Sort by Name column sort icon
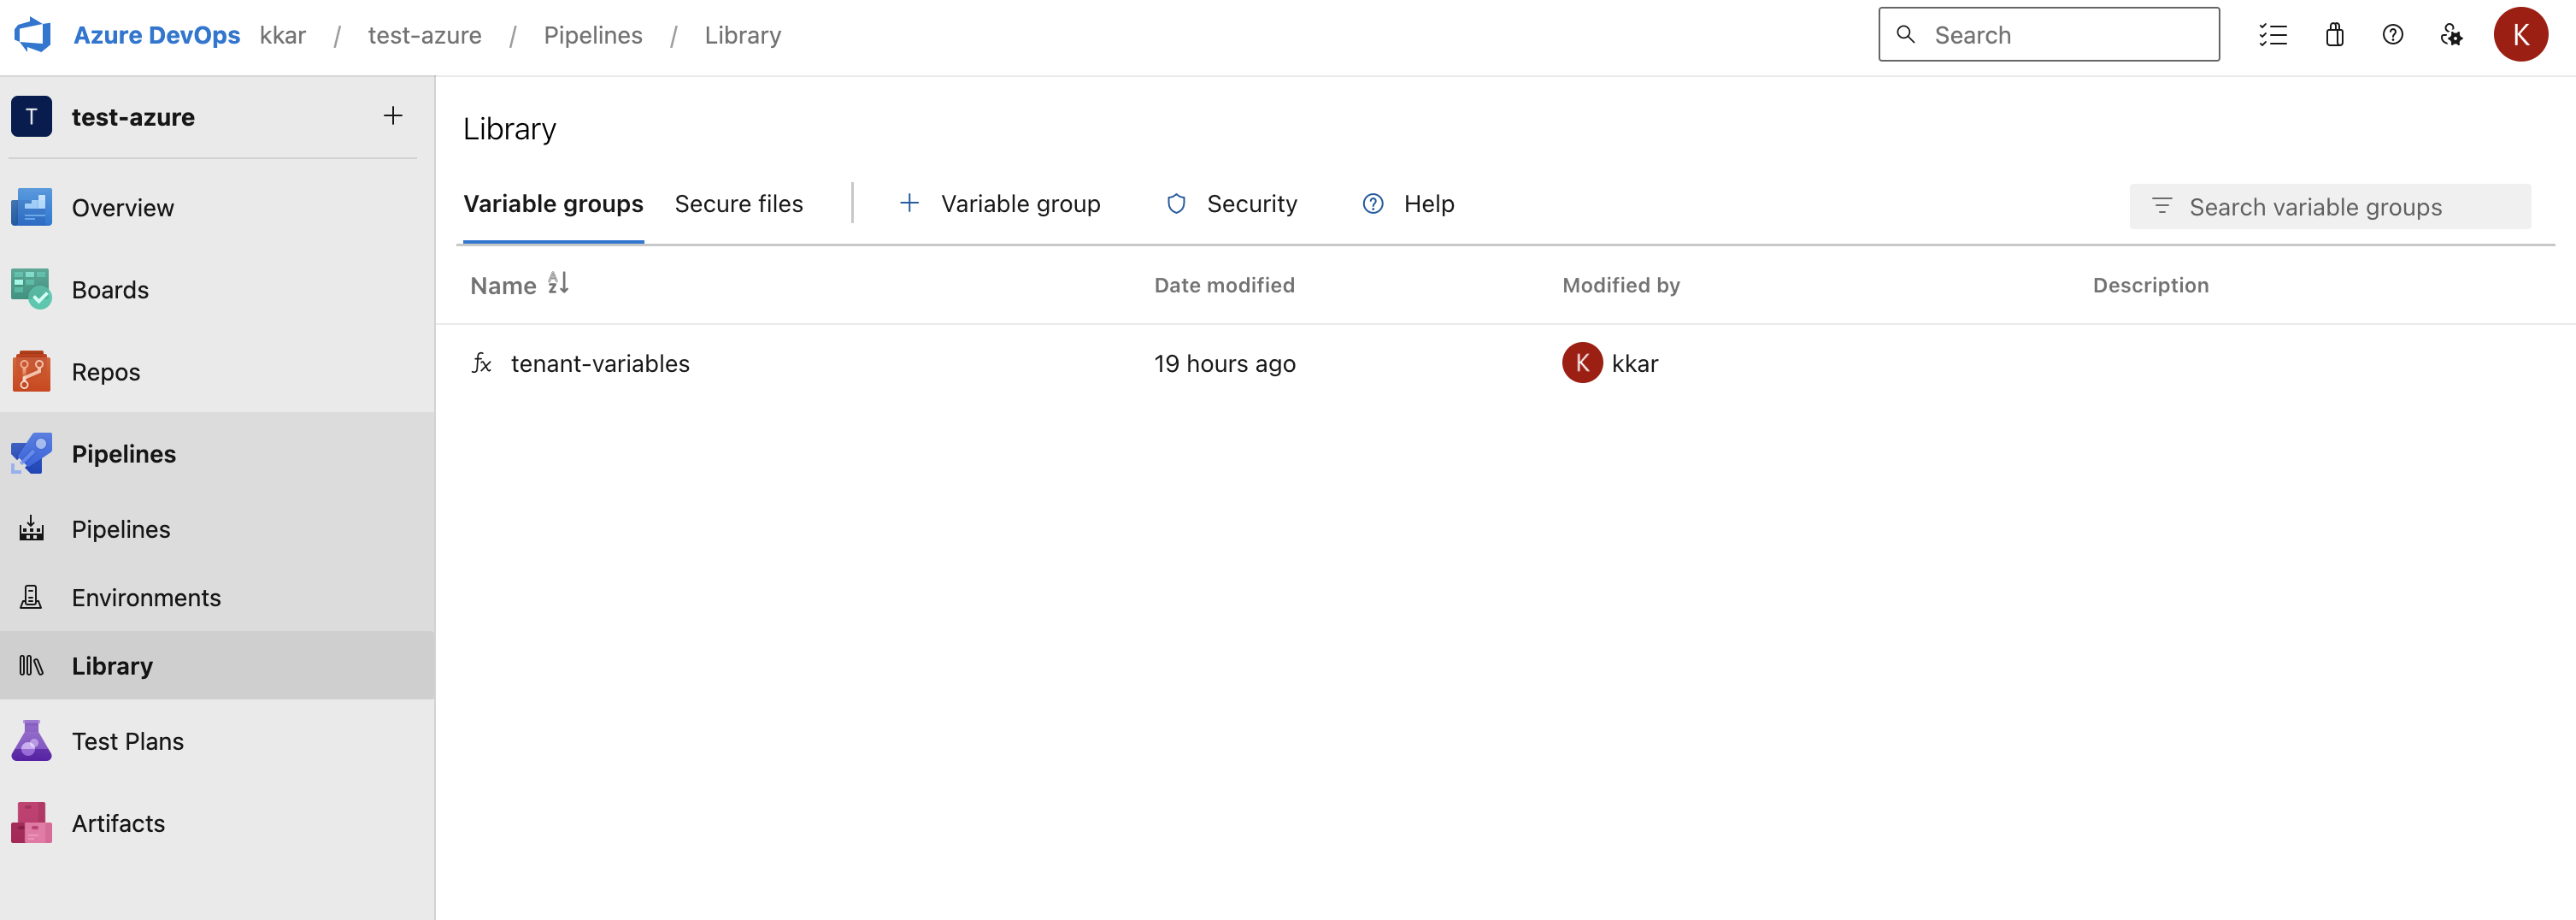2576x920 pixels. point(558,284)
